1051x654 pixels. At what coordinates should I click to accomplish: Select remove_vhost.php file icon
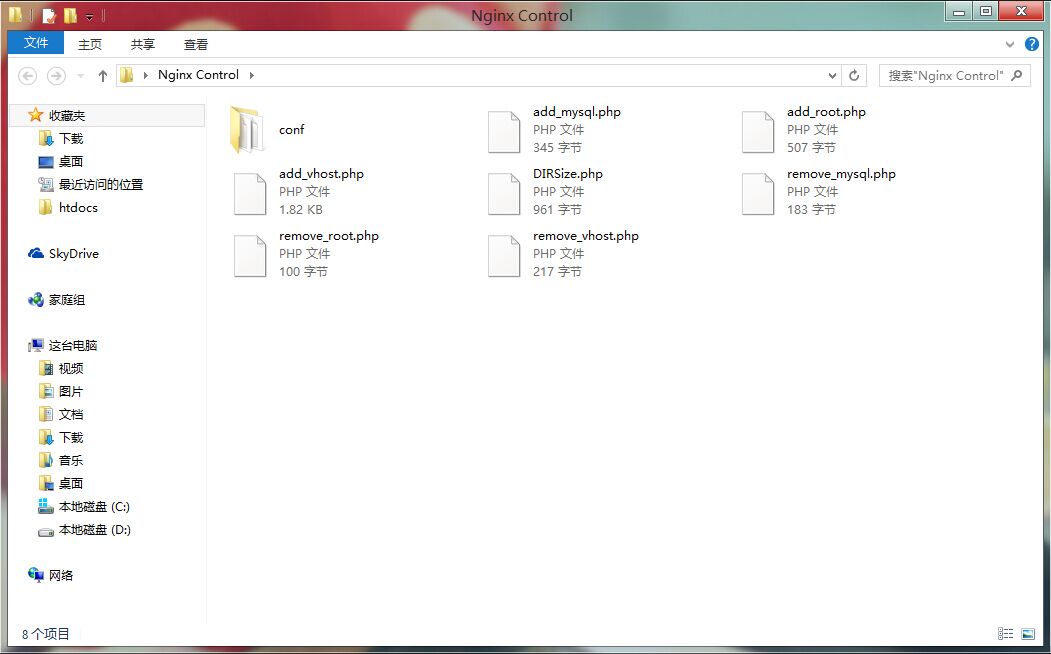504,256
